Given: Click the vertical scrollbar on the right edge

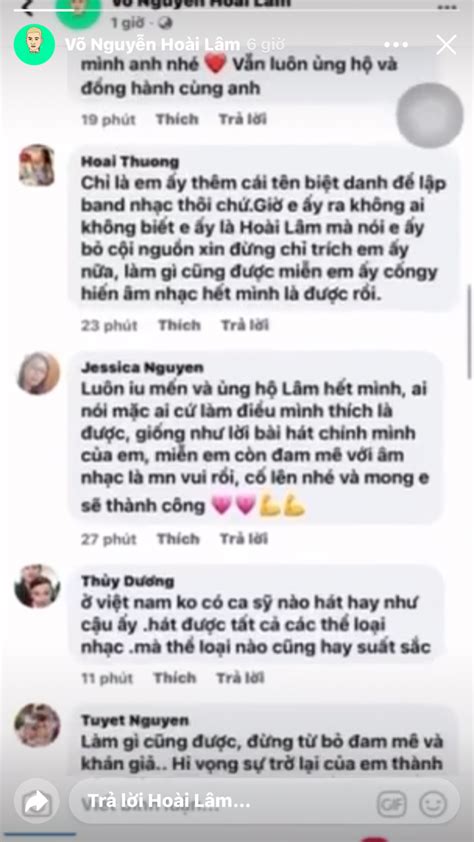Looking at the screenshot, I should [470, 332].
